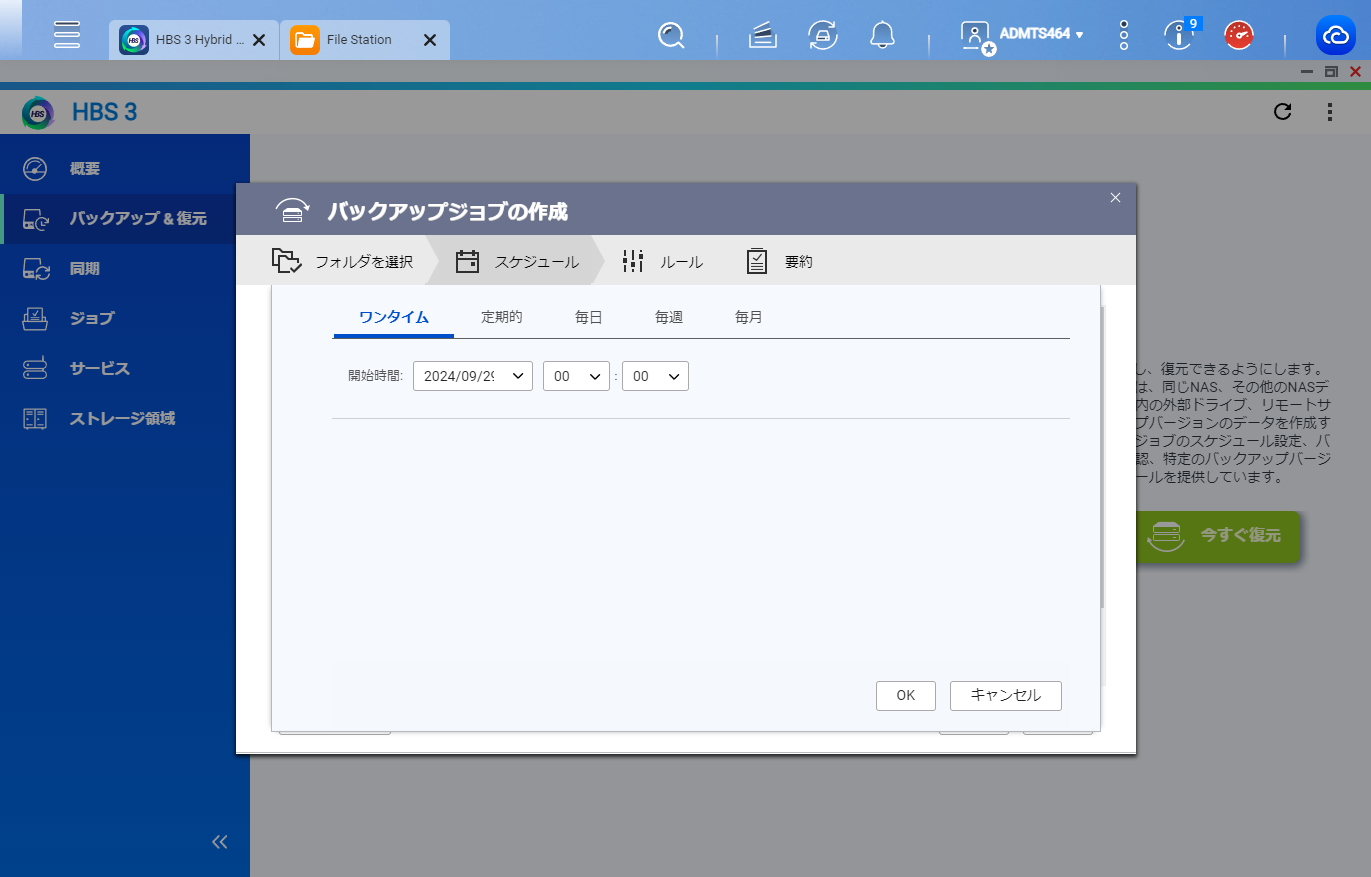Close the HBS 3 Hybrid taskbar tab
The width and height of the screenshot is (1371, 877).
pos(258,40)
